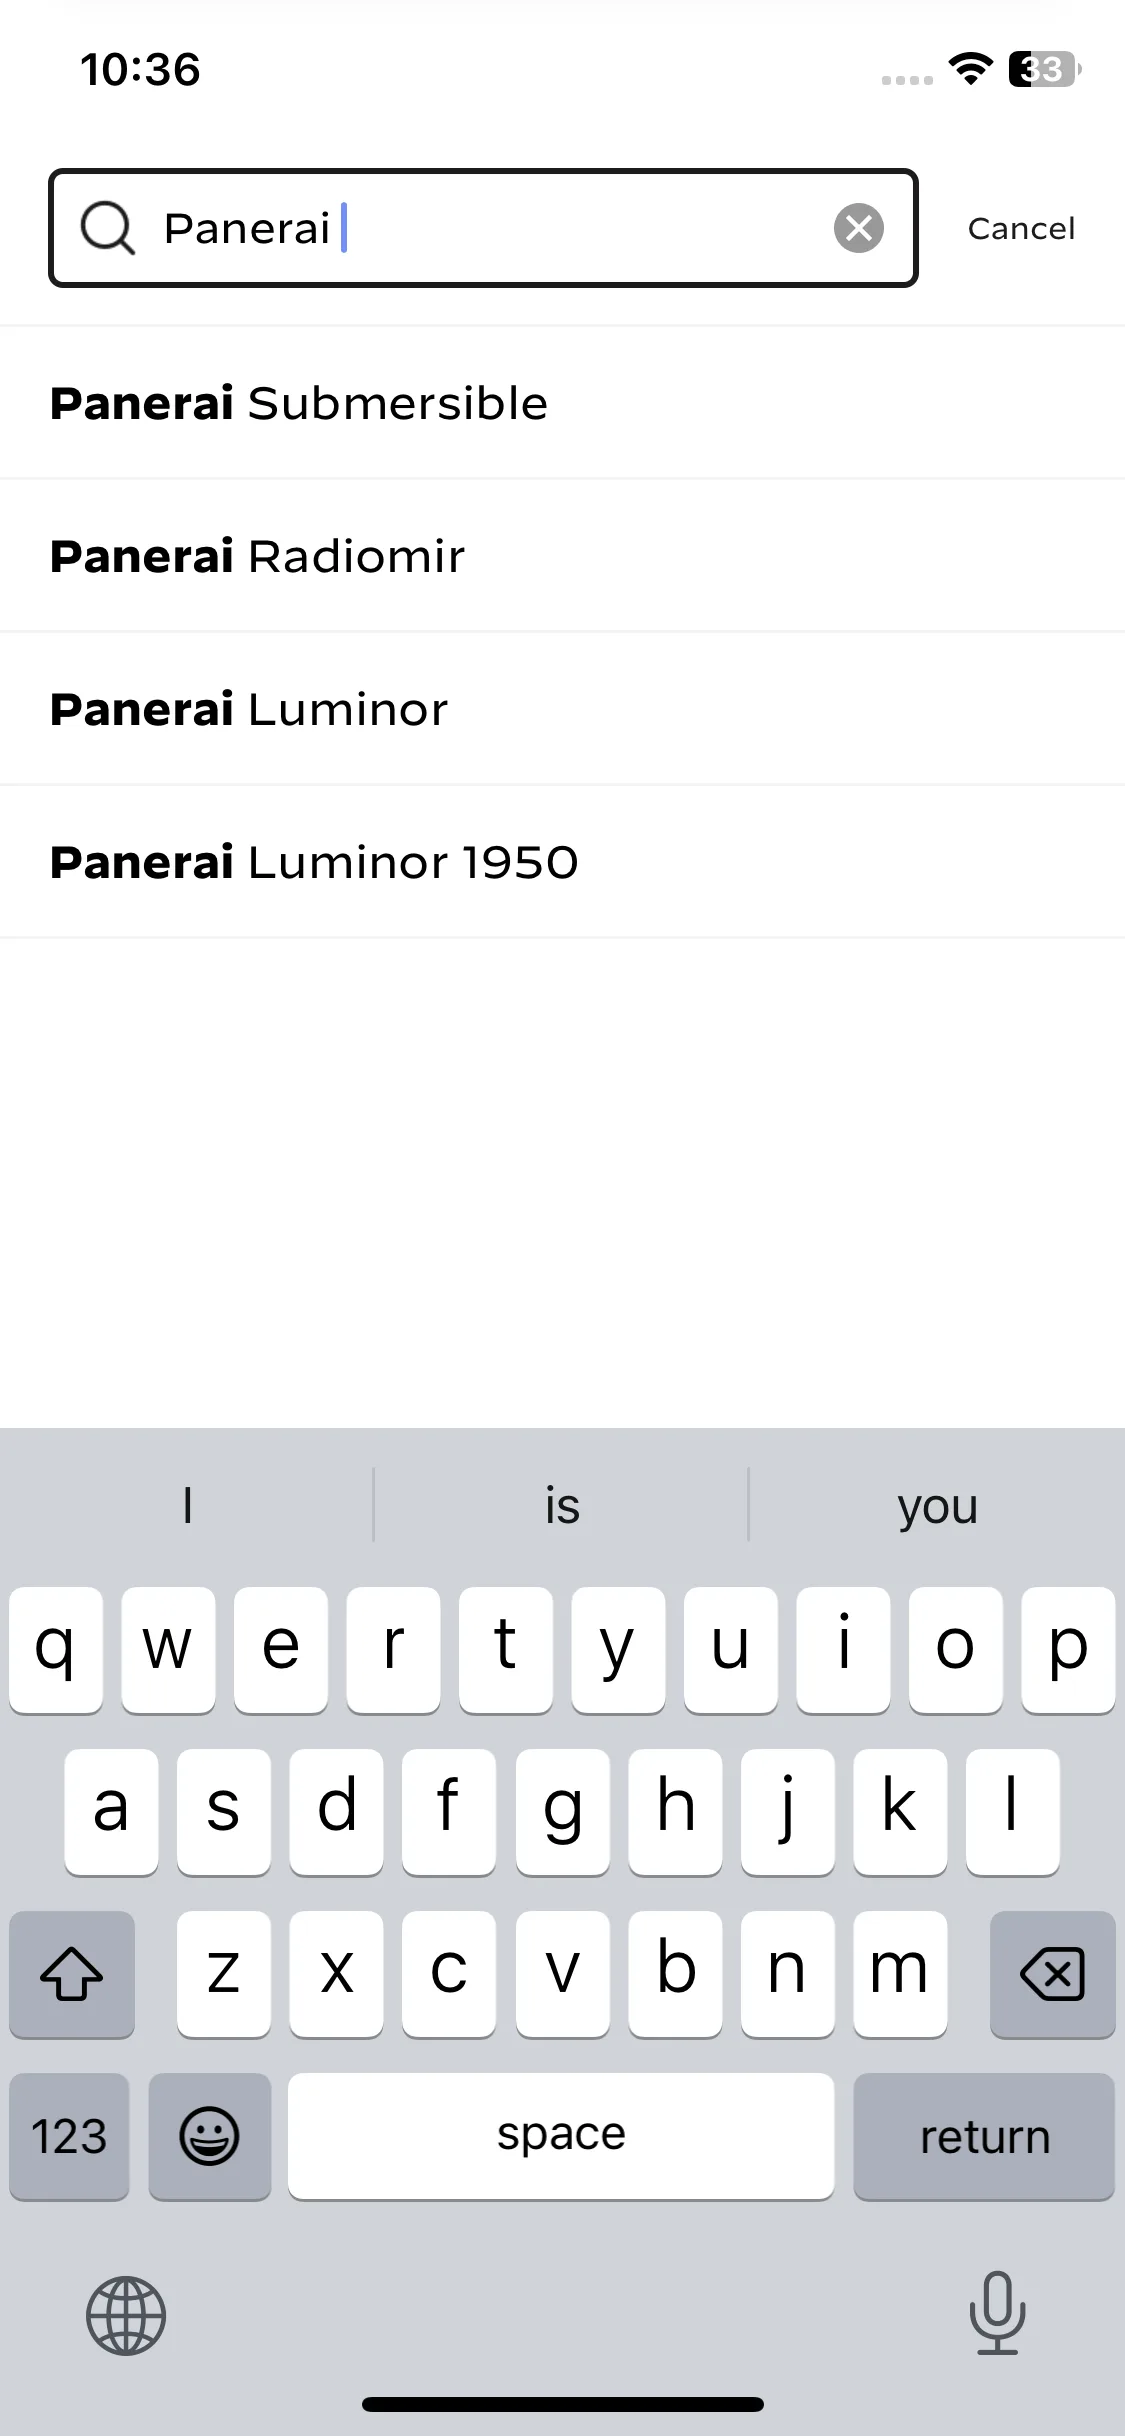Viewport: 1125px width, 2436px height.
Task: Tap the backspace delete key
Action: pyautogui.click(x=1052, y=1974)
